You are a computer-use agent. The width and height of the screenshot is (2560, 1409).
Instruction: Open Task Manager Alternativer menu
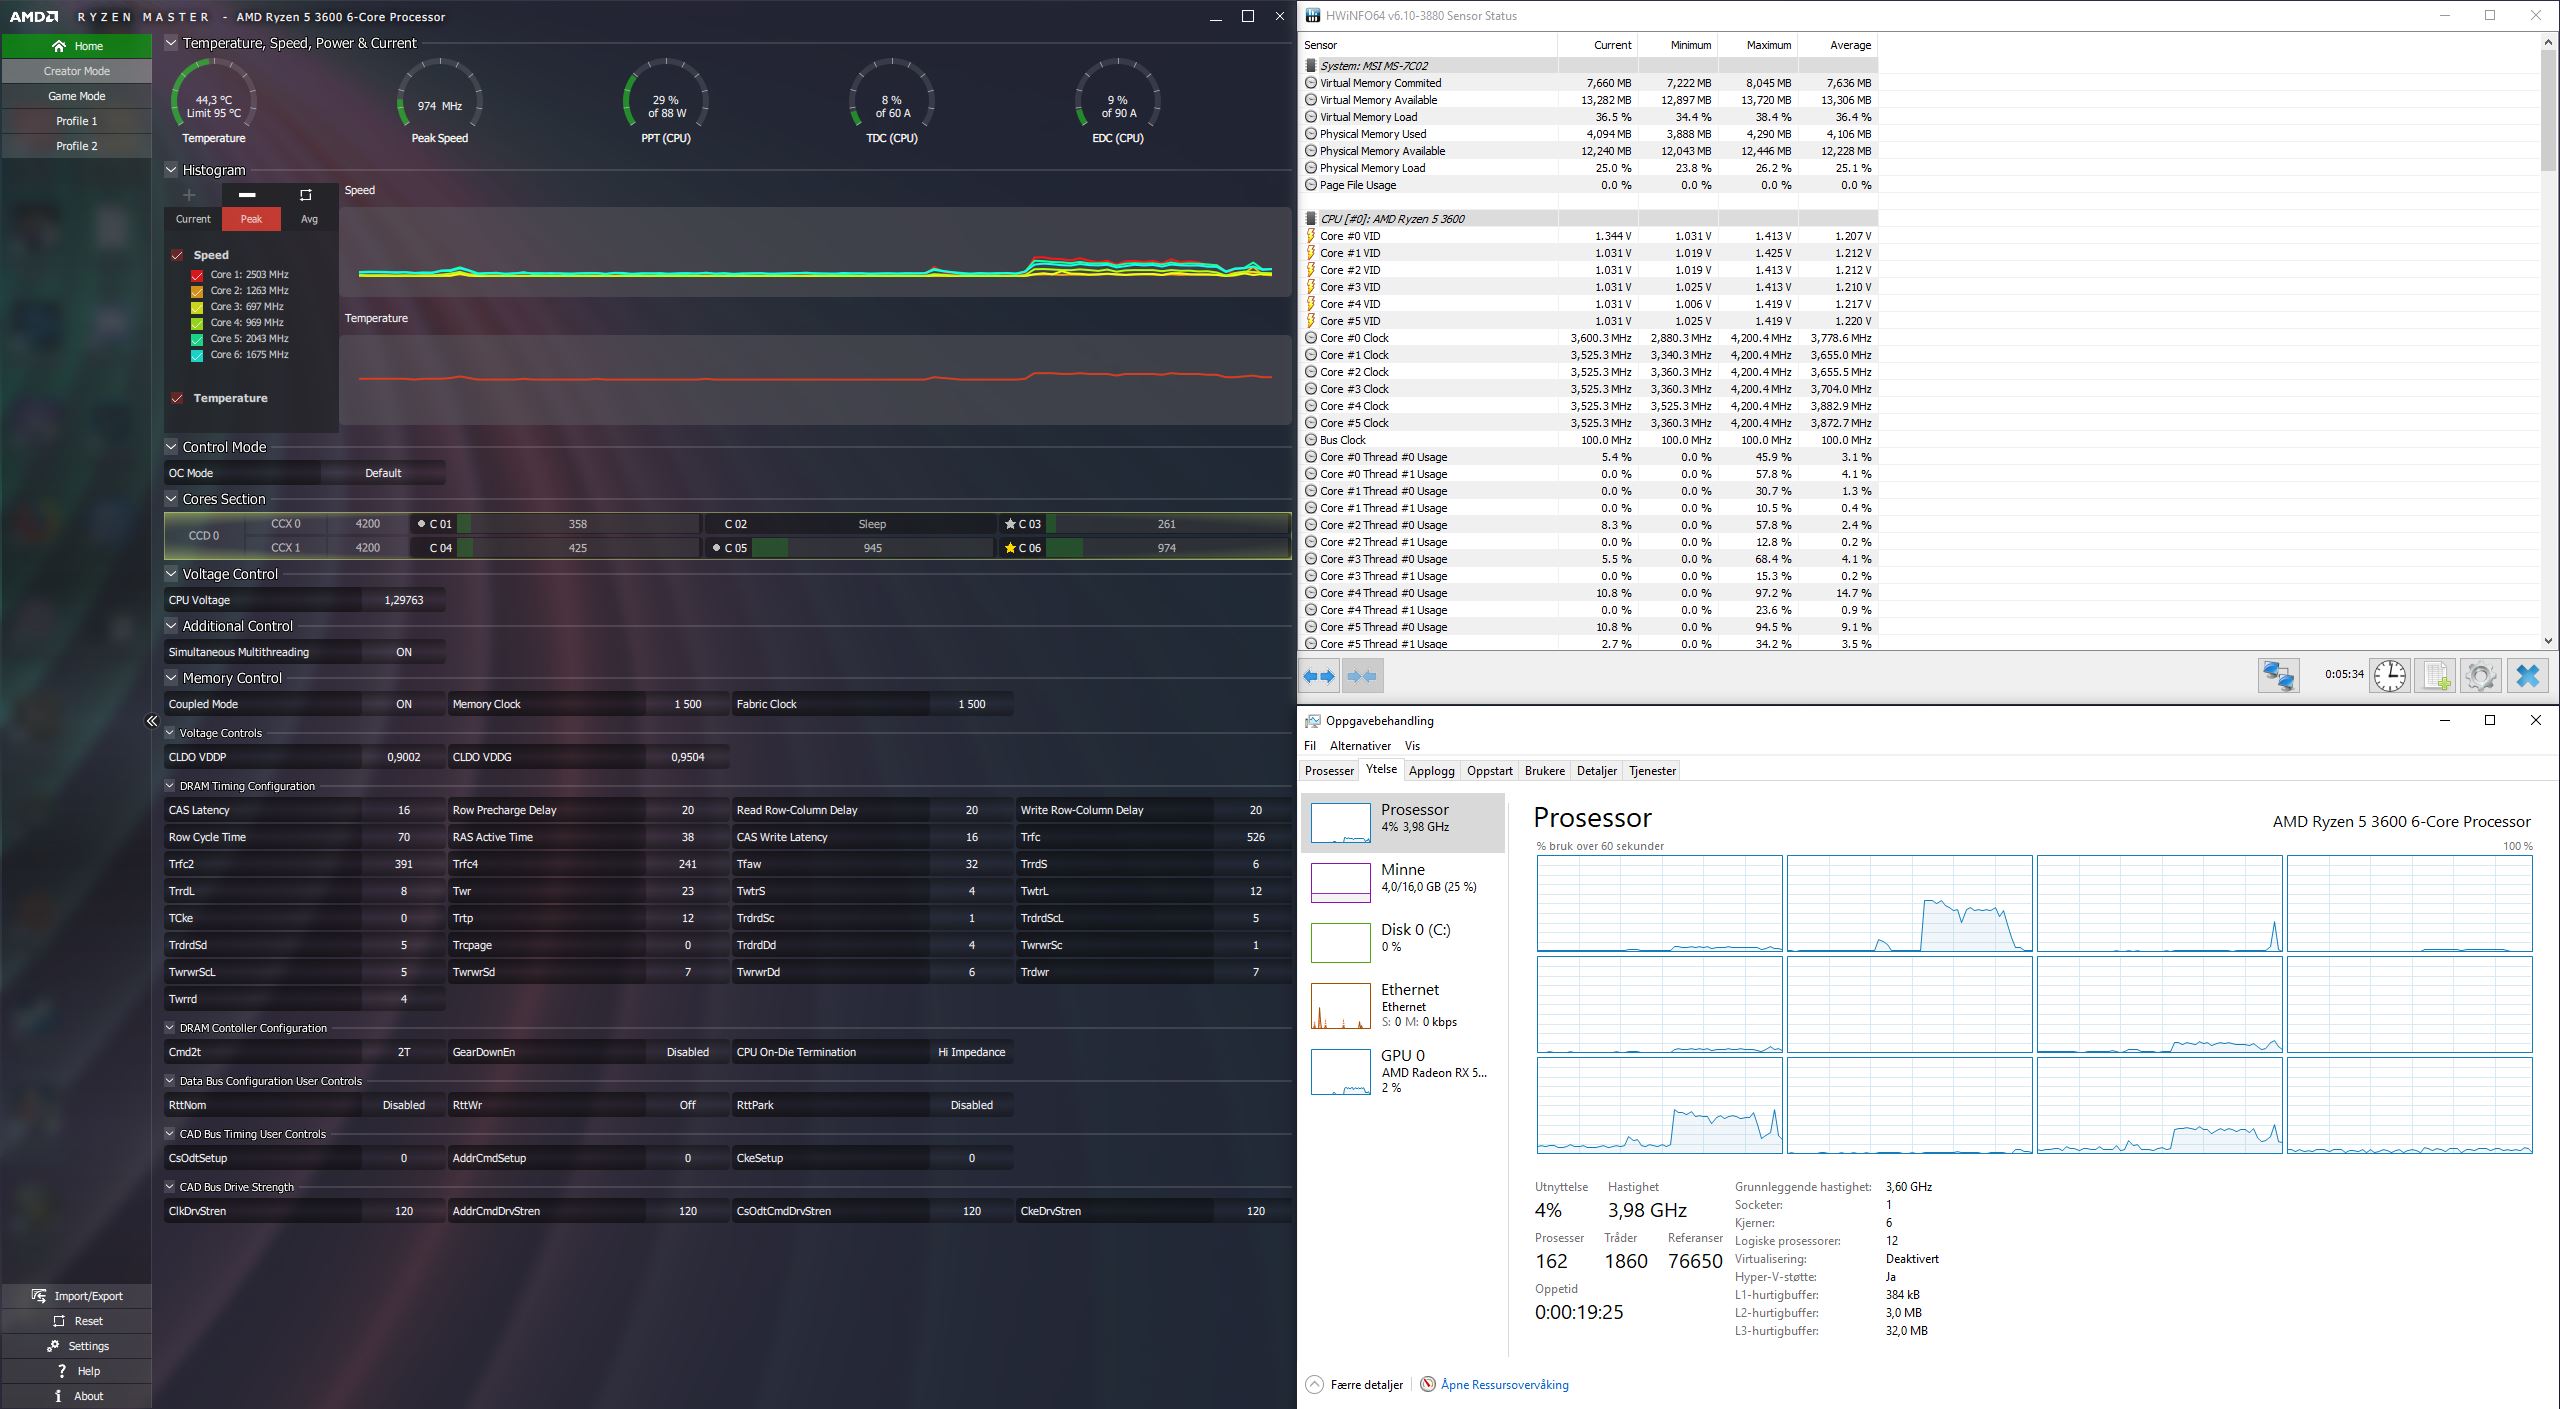pyautogui.click(x=1360, y=746)
